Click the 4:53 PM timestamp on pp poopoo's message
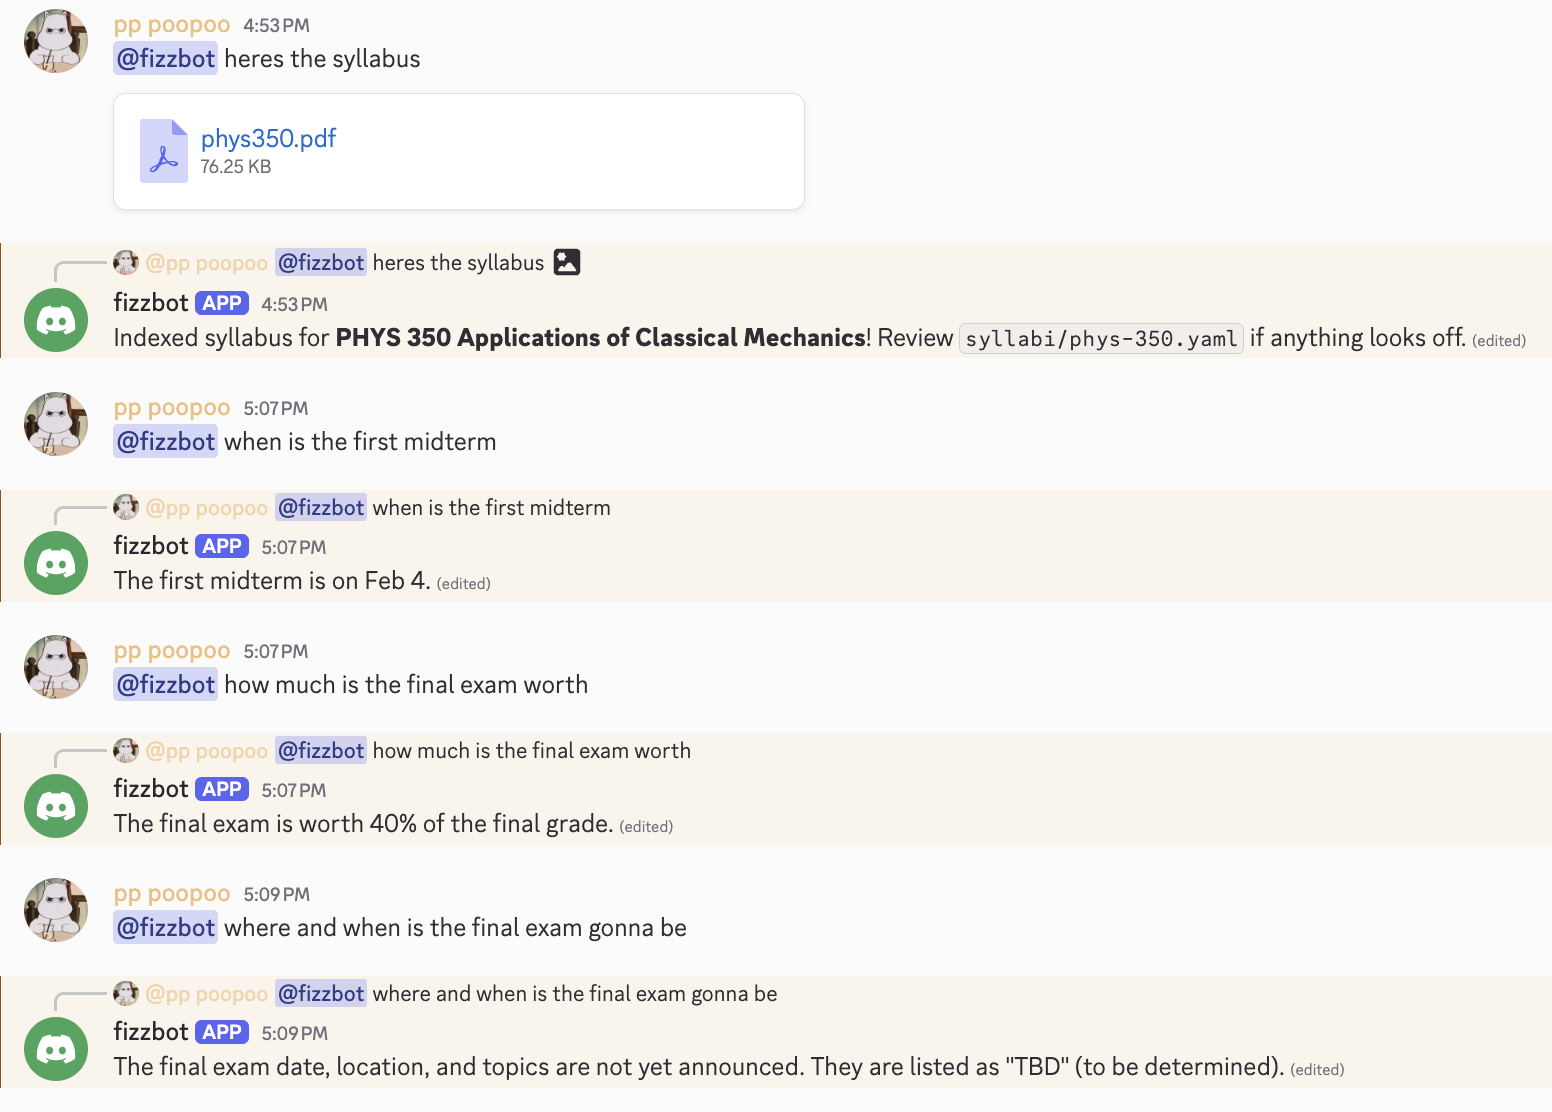Viewport: 1552px width, 1112px height. (x=276, y=26)
